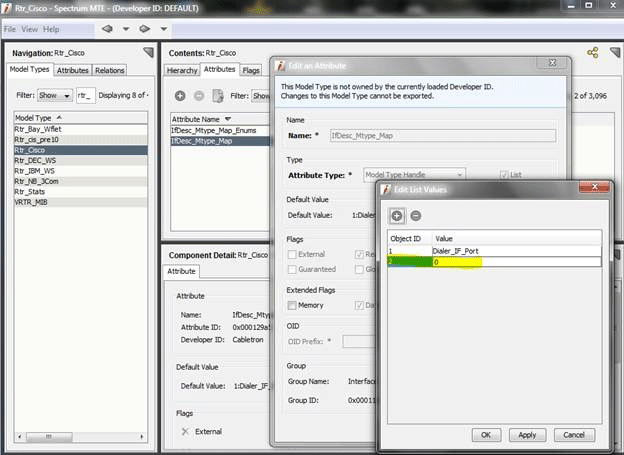Switch to Relations tab in Navigation
624x455 pixels.
[109, 71]
